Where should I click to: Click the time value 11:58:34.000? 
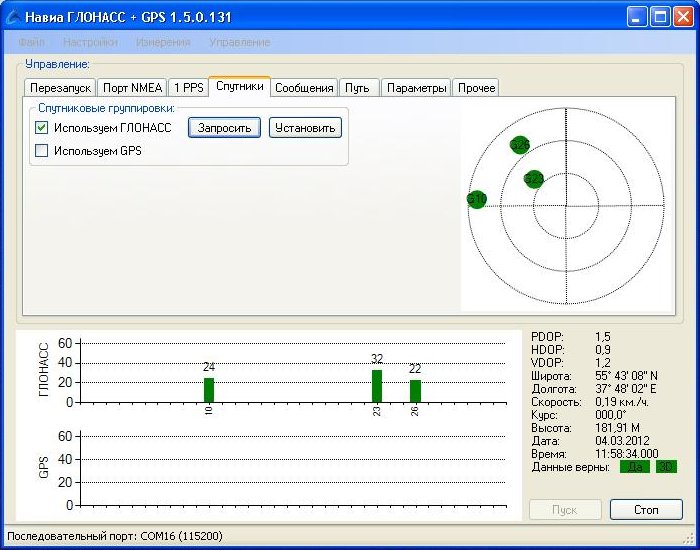pyautogui.click(x=627, y=454)
